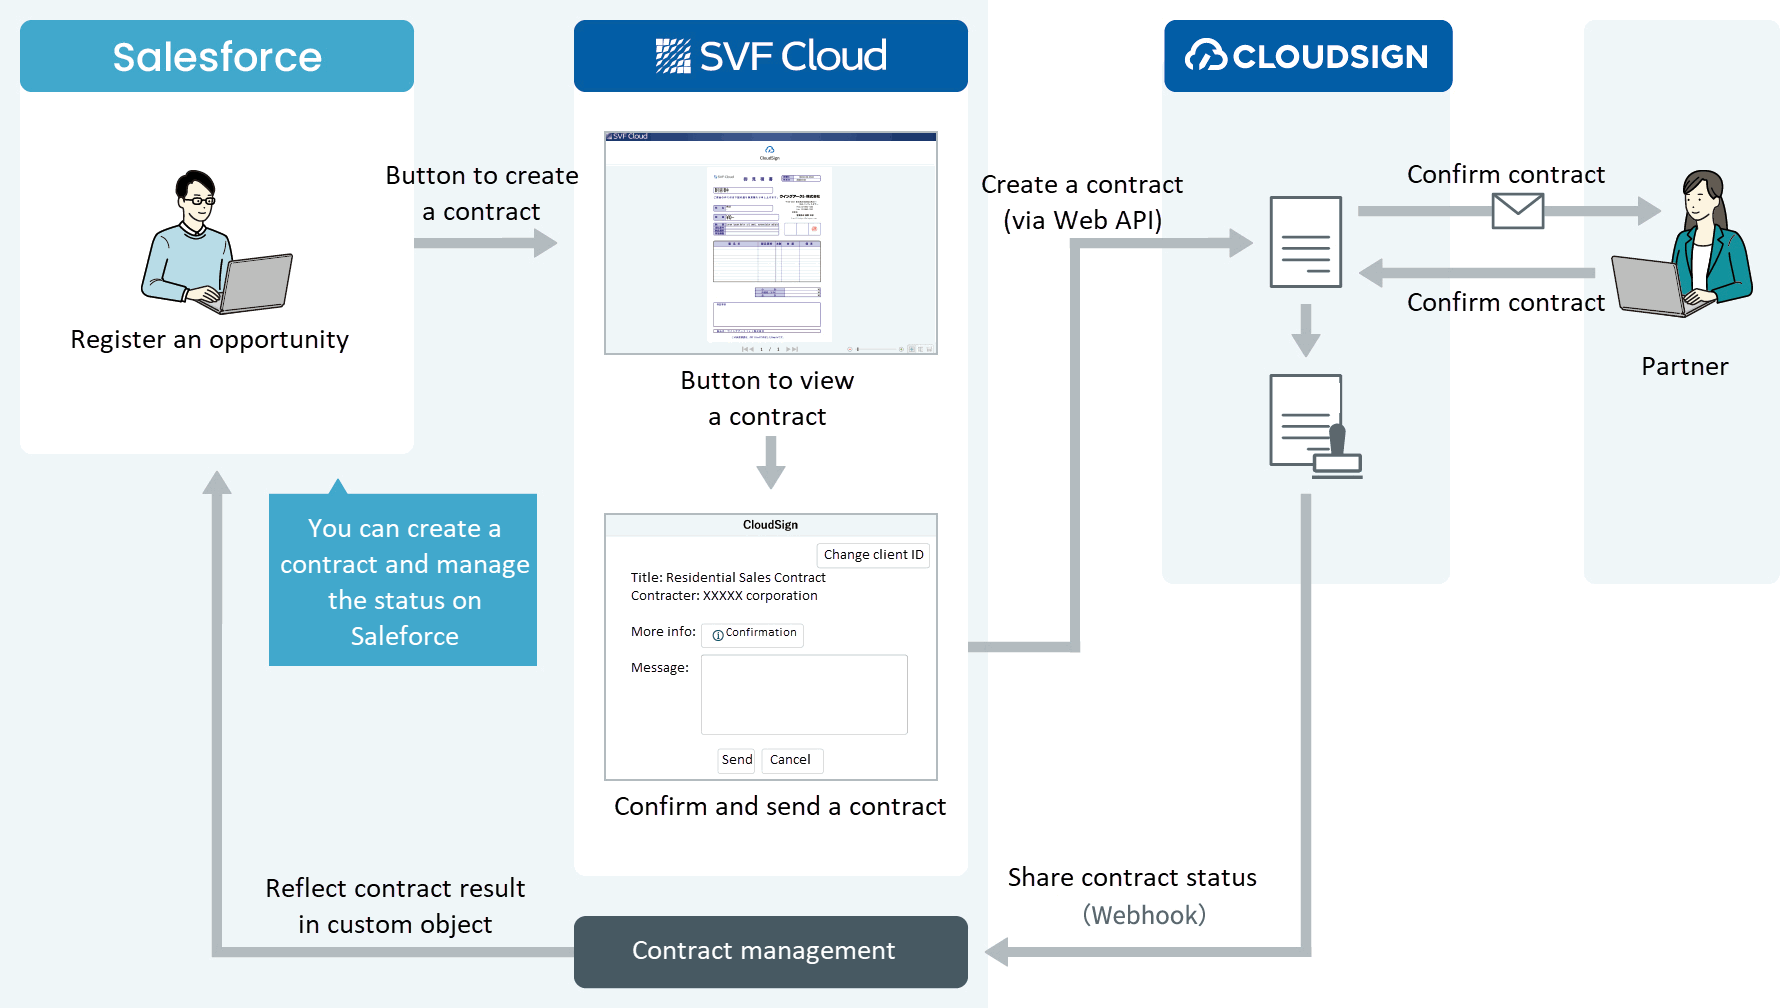Click the stamped contract document icon
1780x1008 pixels.
click(x=1316, y=427)
